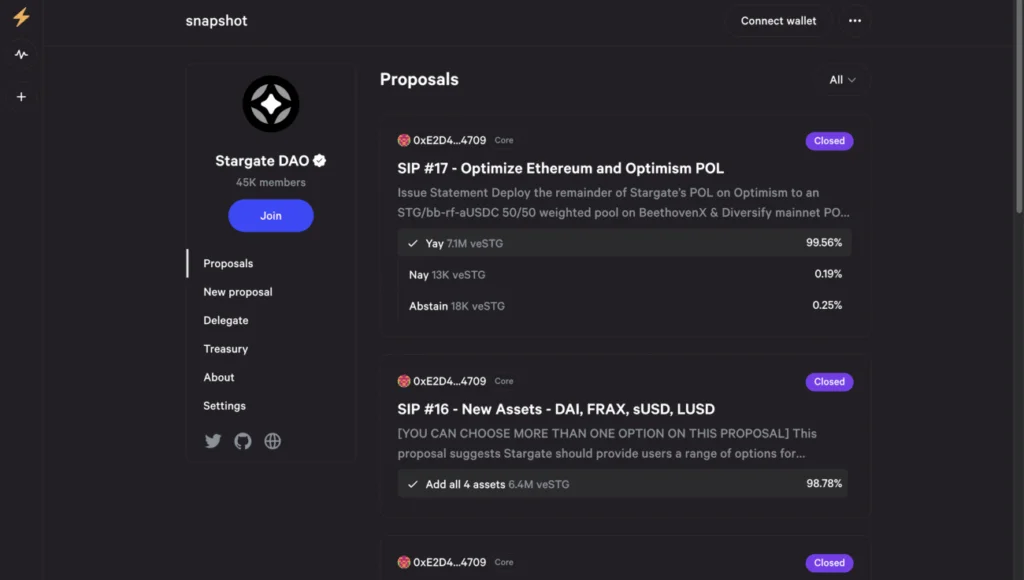Open the activity timeline pulse icon
The width and height of the screenshot is (1024, 580).
21,55
